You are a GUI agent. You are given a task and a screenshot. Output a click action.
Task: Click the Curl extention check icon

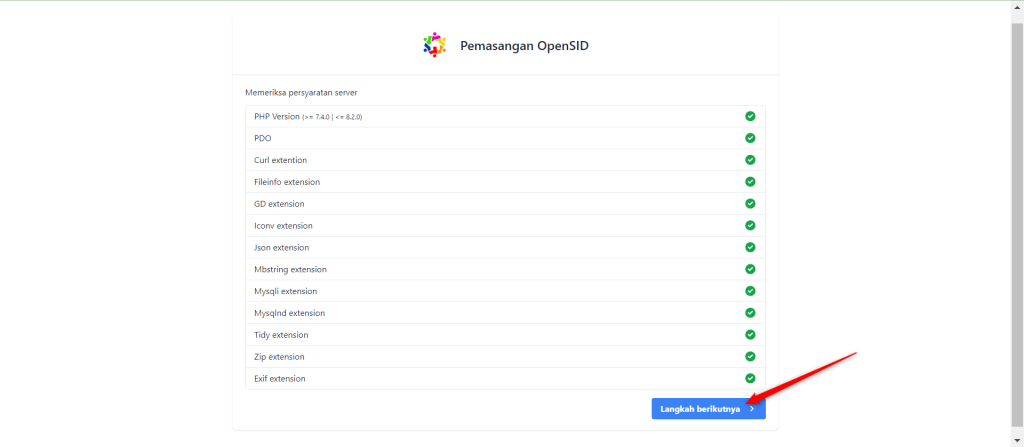(x=750, y=160)
